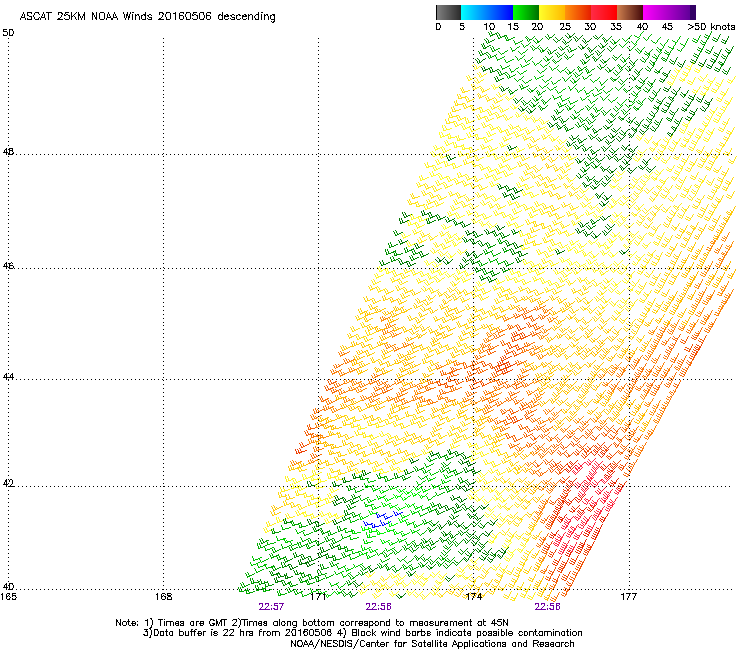The image size is (740, 650).
Task: Click the note 'Data buffer is 22 hrs'
Action: pyautogui.click(x=203, y=633)
